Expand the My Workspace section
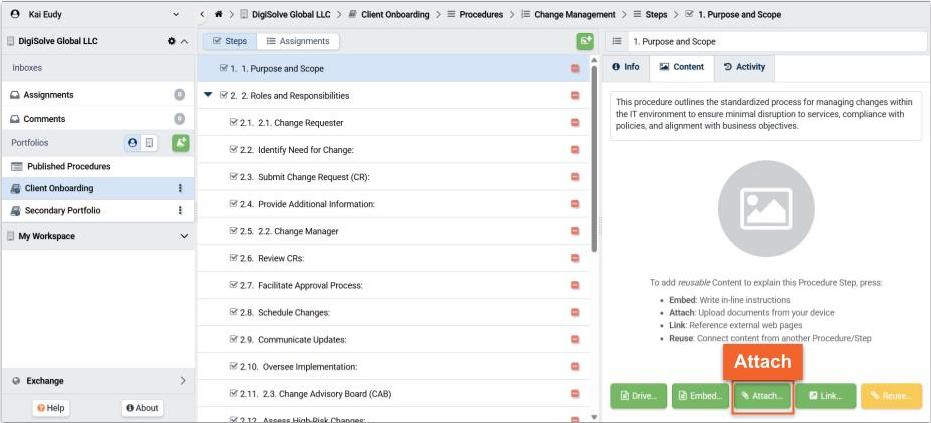 pyautogui.click(x=183, y=237)
